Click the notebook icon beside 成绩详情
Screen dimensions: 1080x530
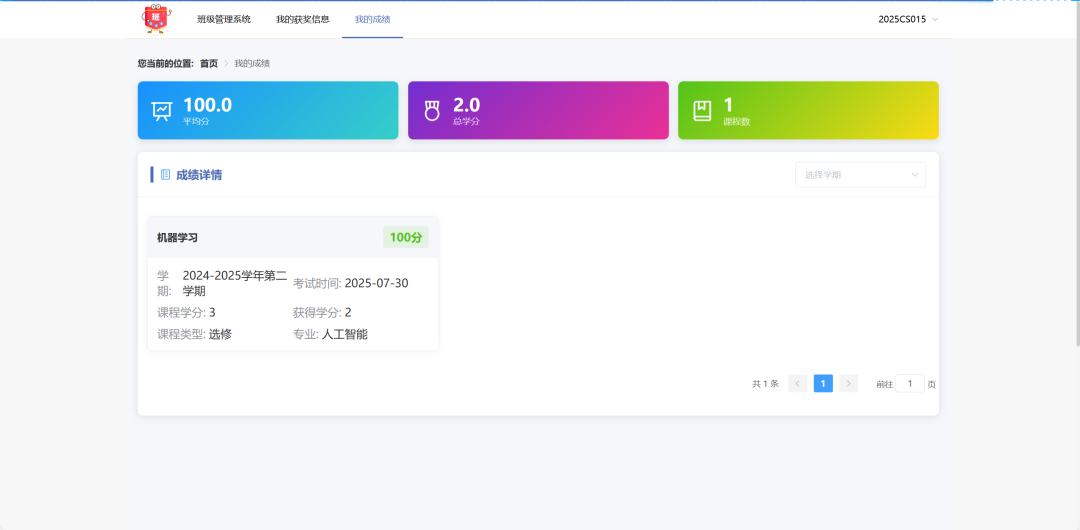(165, 175)
